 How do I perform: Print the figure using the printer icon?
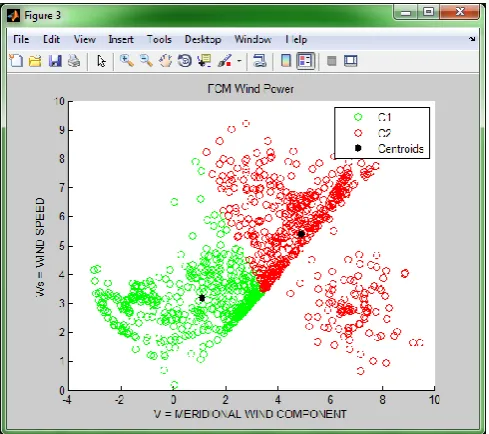coord(74,61)
